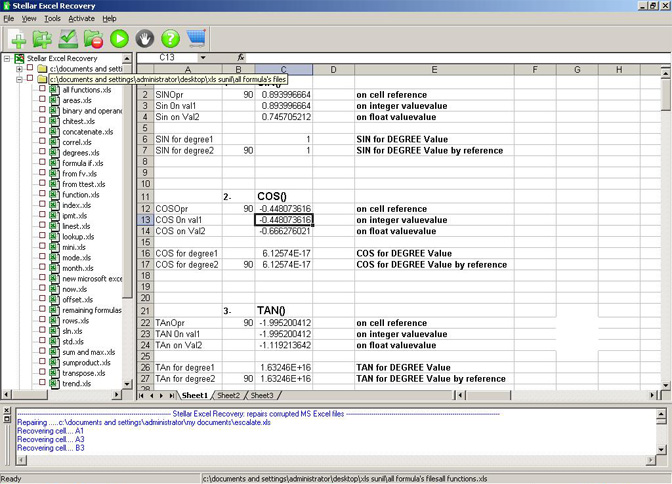Tick the checkbox for index.xls
Screen dimensions: 672x484
tap(42, 204)
